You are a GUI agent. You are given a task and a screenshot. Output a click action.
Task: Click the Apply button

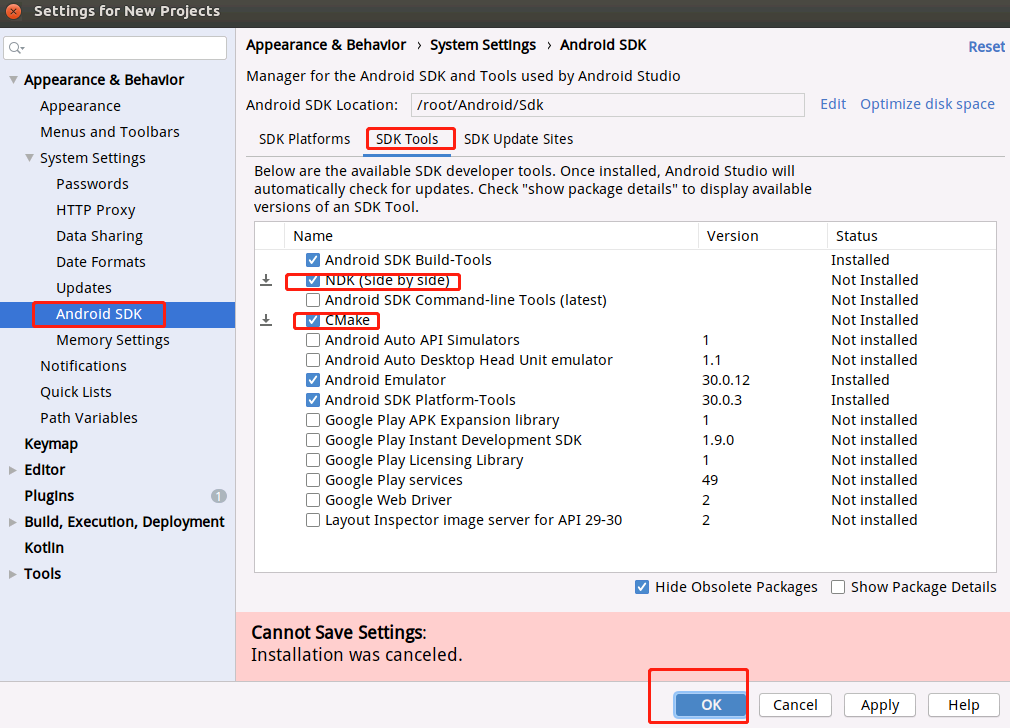point(879,704)
